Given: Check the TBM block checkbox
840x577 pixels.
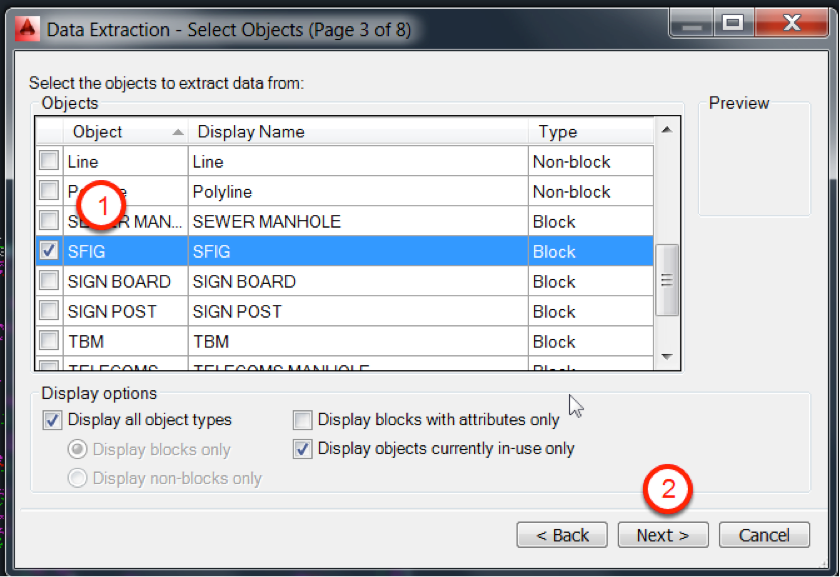Looking at the screenshot, I should point(49,341).
